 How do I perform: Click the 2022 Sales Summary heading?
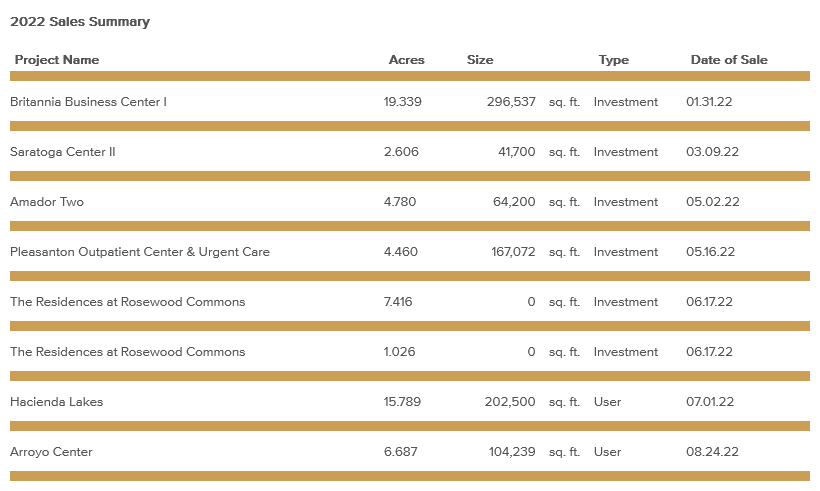pos(80,22)
